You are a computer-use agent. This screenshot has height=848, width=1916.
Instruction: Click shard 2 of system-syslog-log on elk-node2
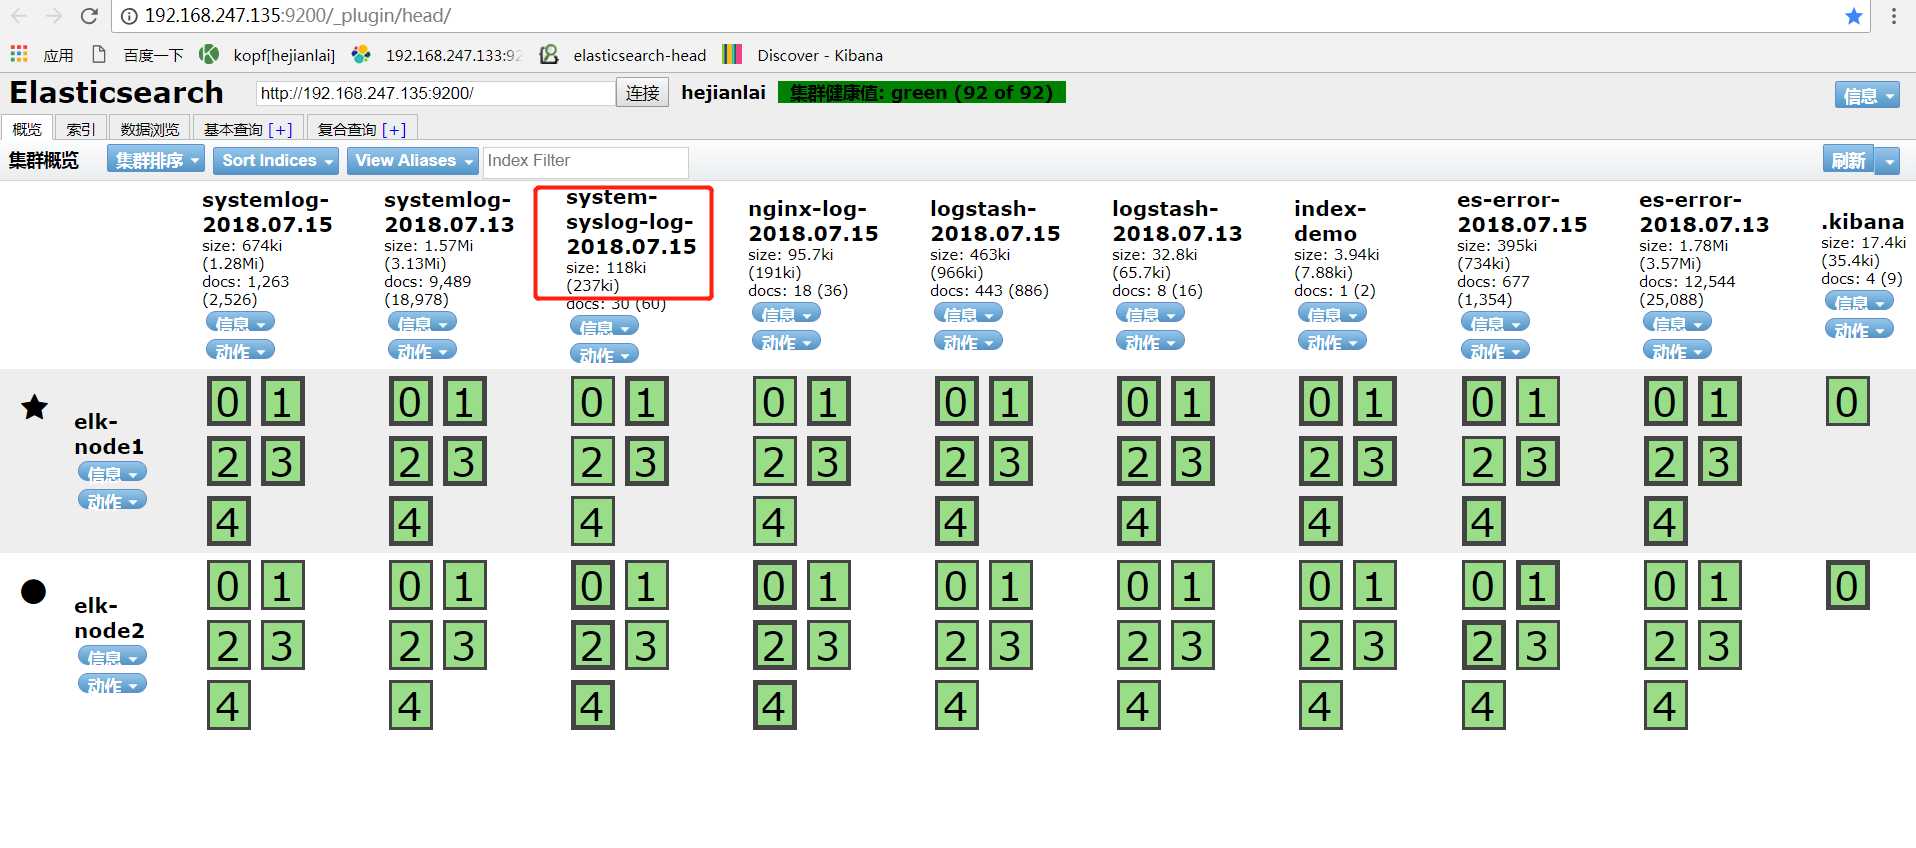point(592,646)
